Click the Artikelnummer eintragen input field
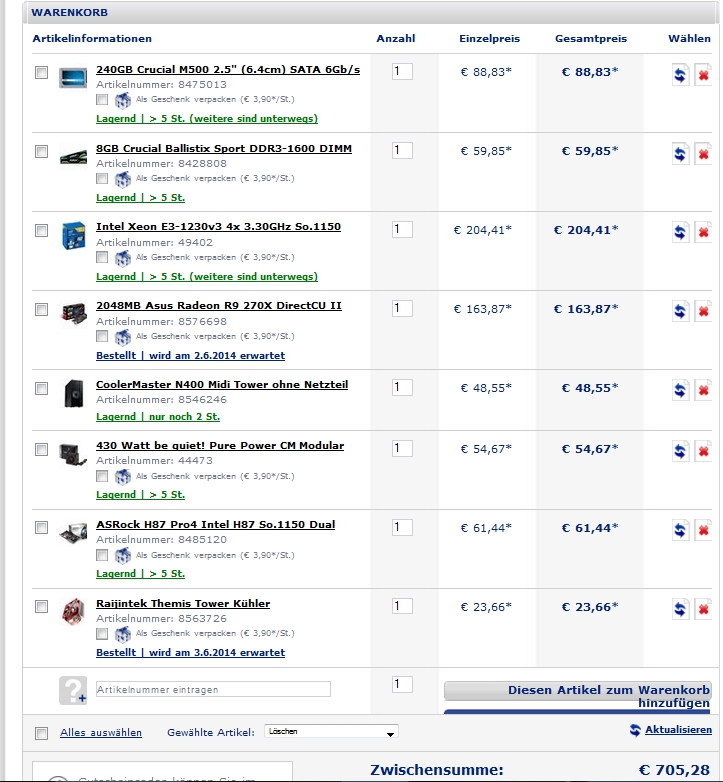 point(213,689)
